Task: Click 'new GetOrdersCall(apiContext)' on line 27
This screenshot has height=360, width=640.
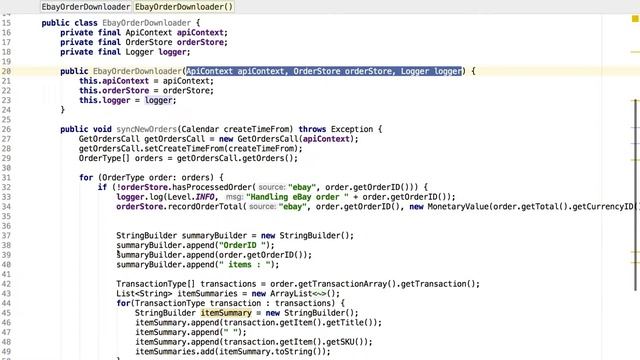Action: click(286, 139)
